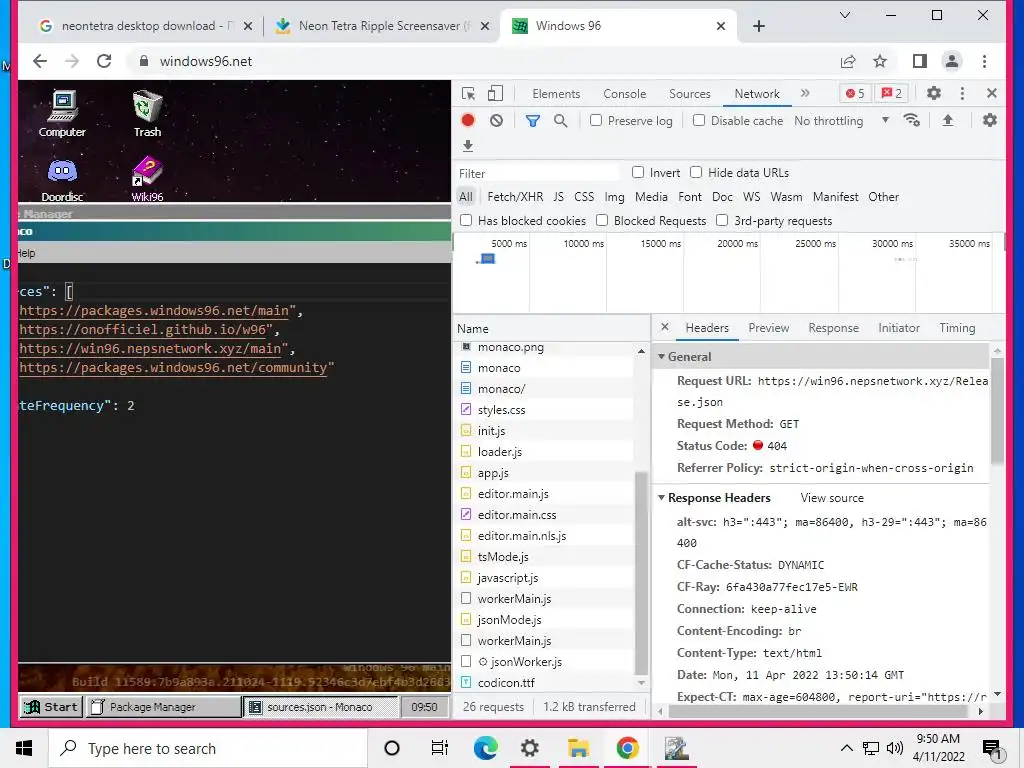Open the Trash desktop icon
The image size is (1024, 768).
tap(147, 114)
